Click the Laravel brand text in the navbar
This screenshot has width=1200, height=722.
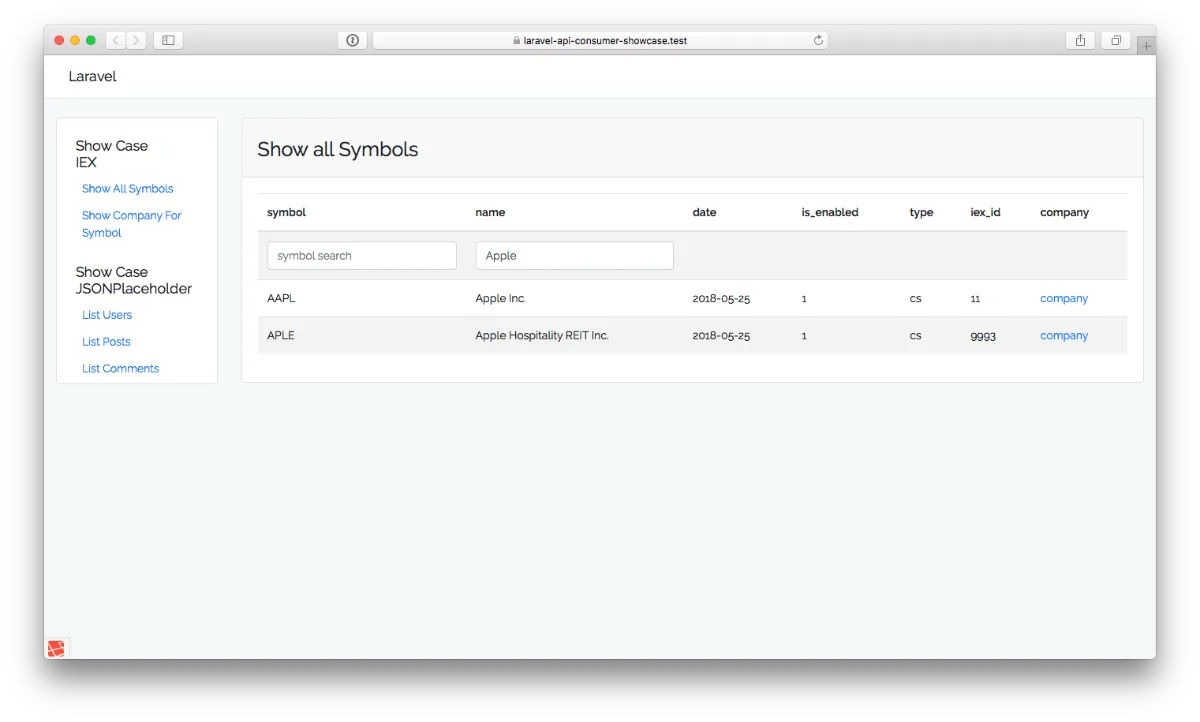[x=92, y=76]
